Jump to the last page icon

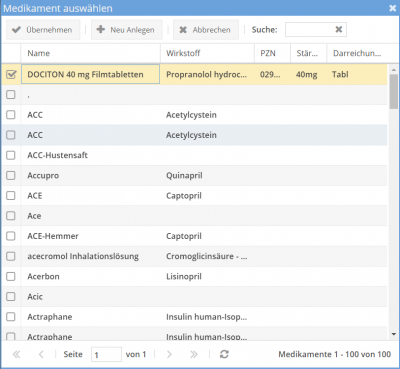194,354
